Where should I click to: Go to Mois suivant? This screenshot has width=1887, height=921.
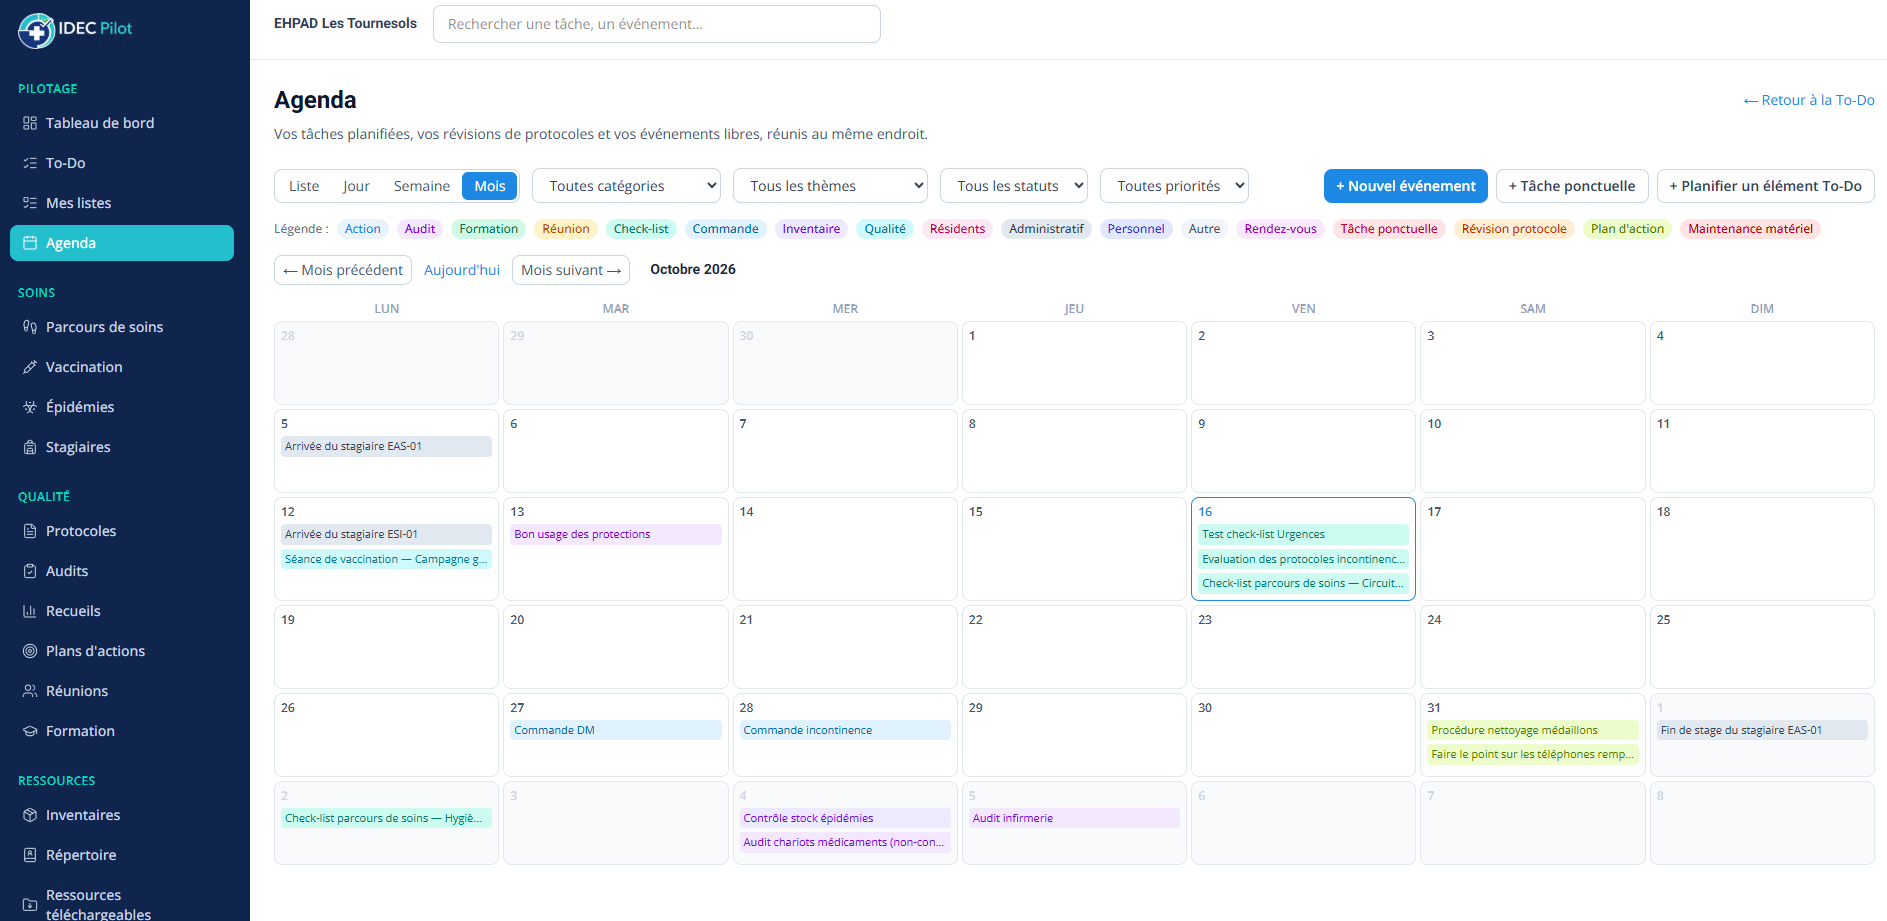571,270
